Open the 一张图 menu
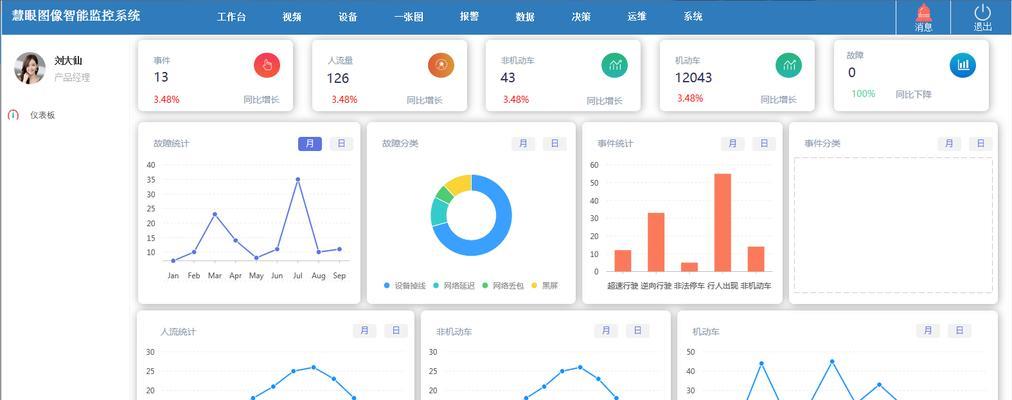The height and width of the screenshot is (400, 1012). 409,17
